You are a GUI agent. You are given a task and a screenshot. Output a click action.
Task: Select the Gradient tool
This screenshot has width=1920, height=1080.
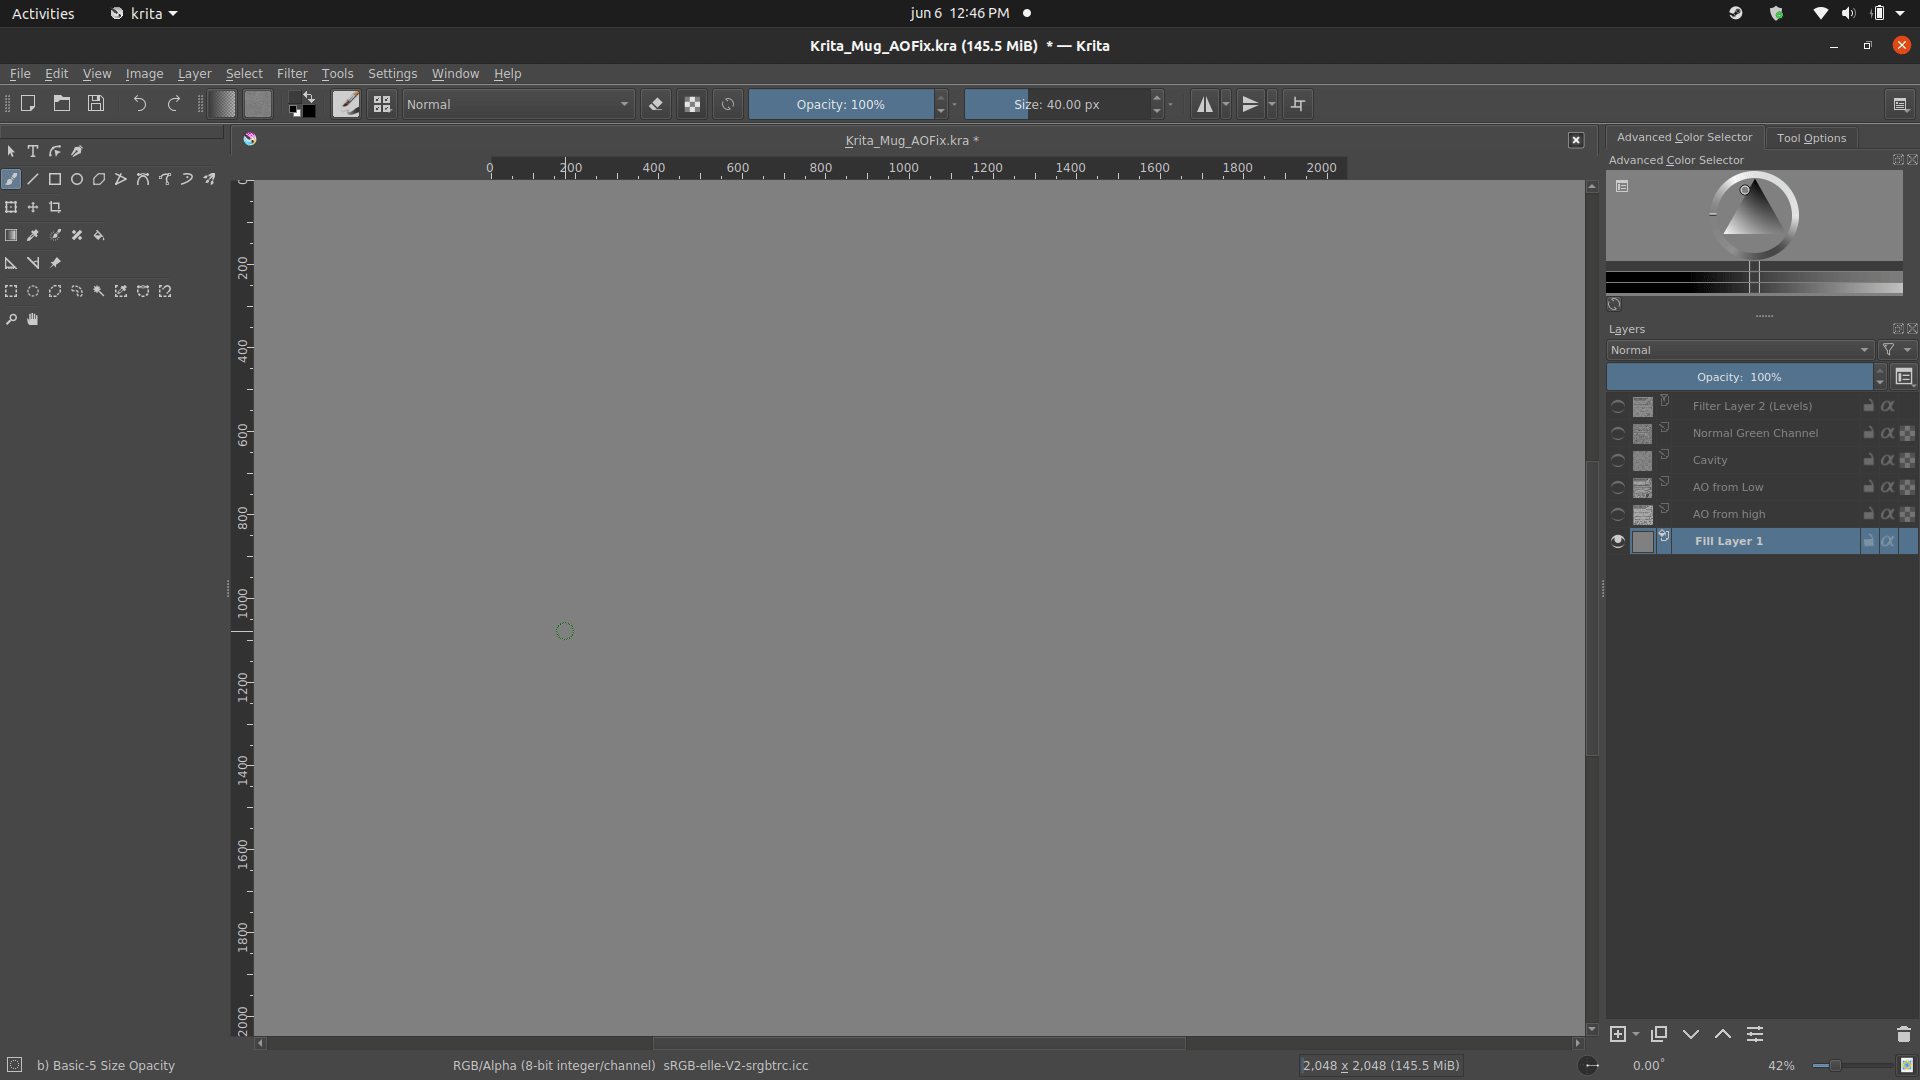tap(11, 235)
